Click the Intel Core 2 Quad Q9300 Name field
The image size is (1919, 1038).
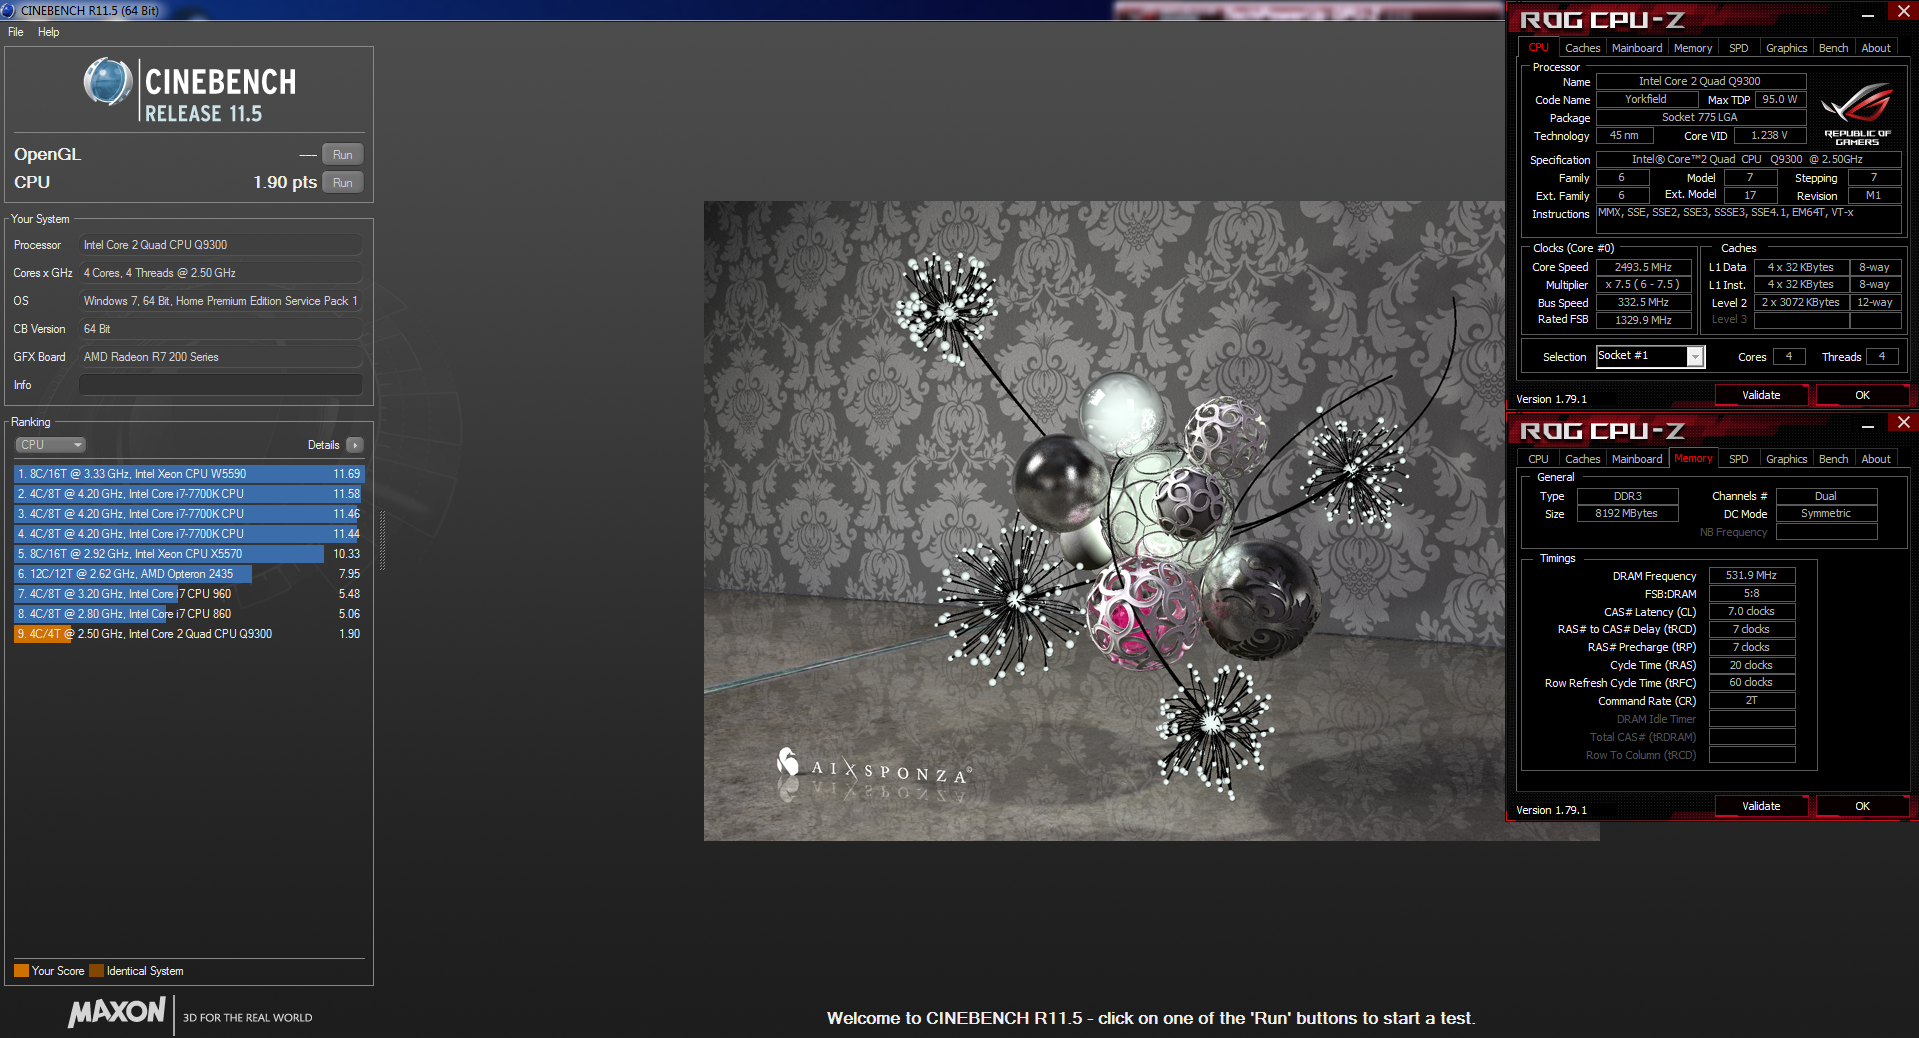tap(1700, 81)
